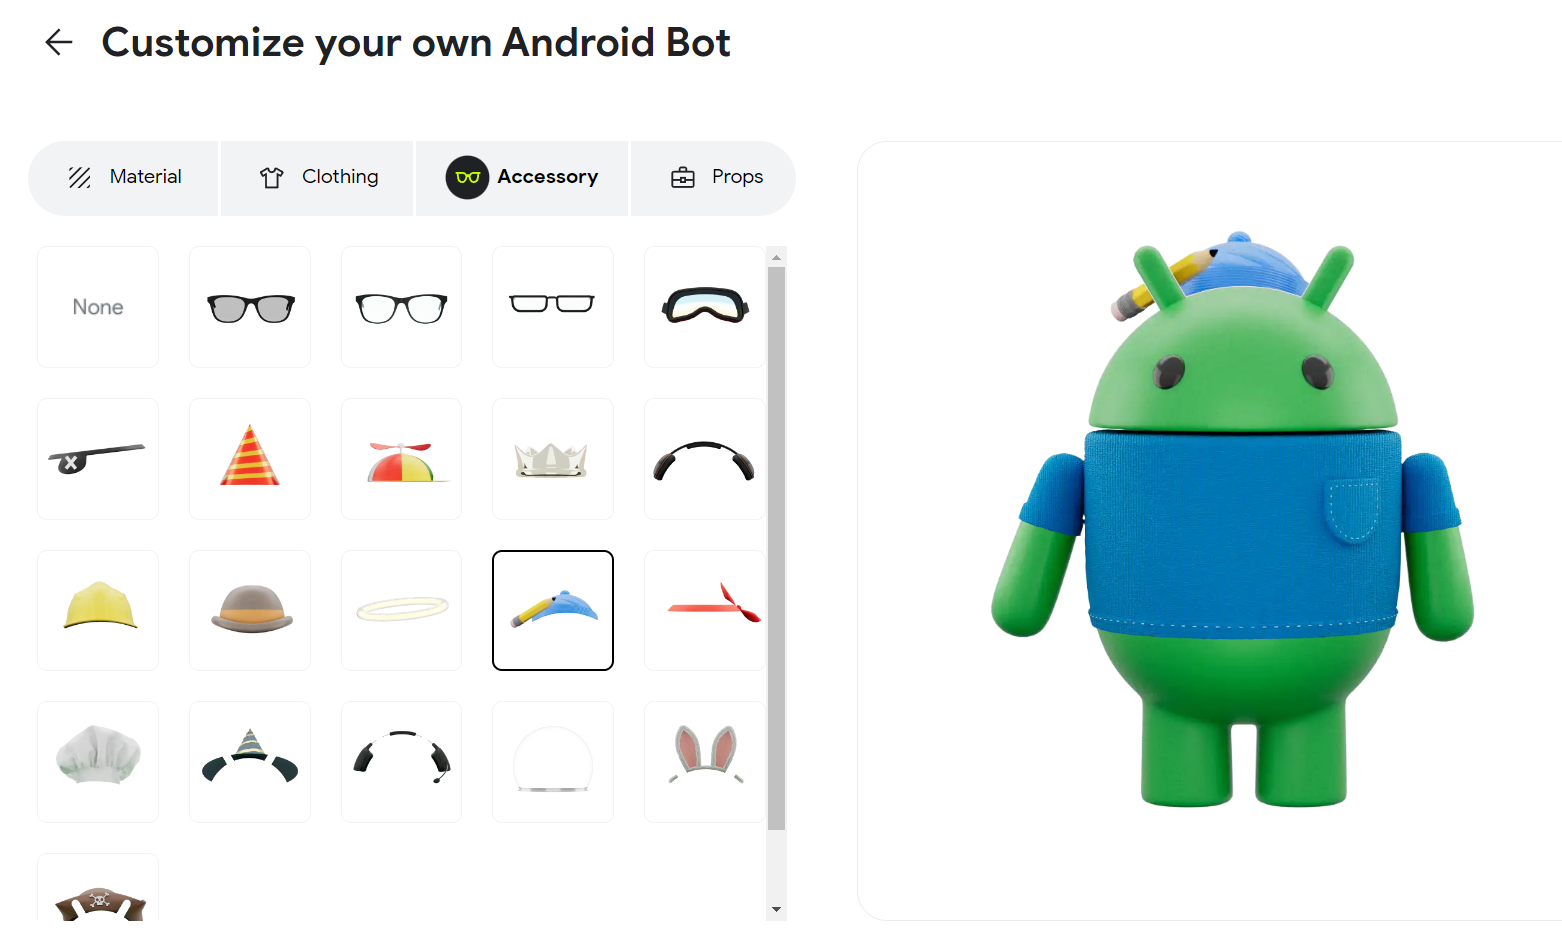Viewport: 1562px width, 932px height.
Task: Pick the clear-lens black glasses
Action: point(401,307)
